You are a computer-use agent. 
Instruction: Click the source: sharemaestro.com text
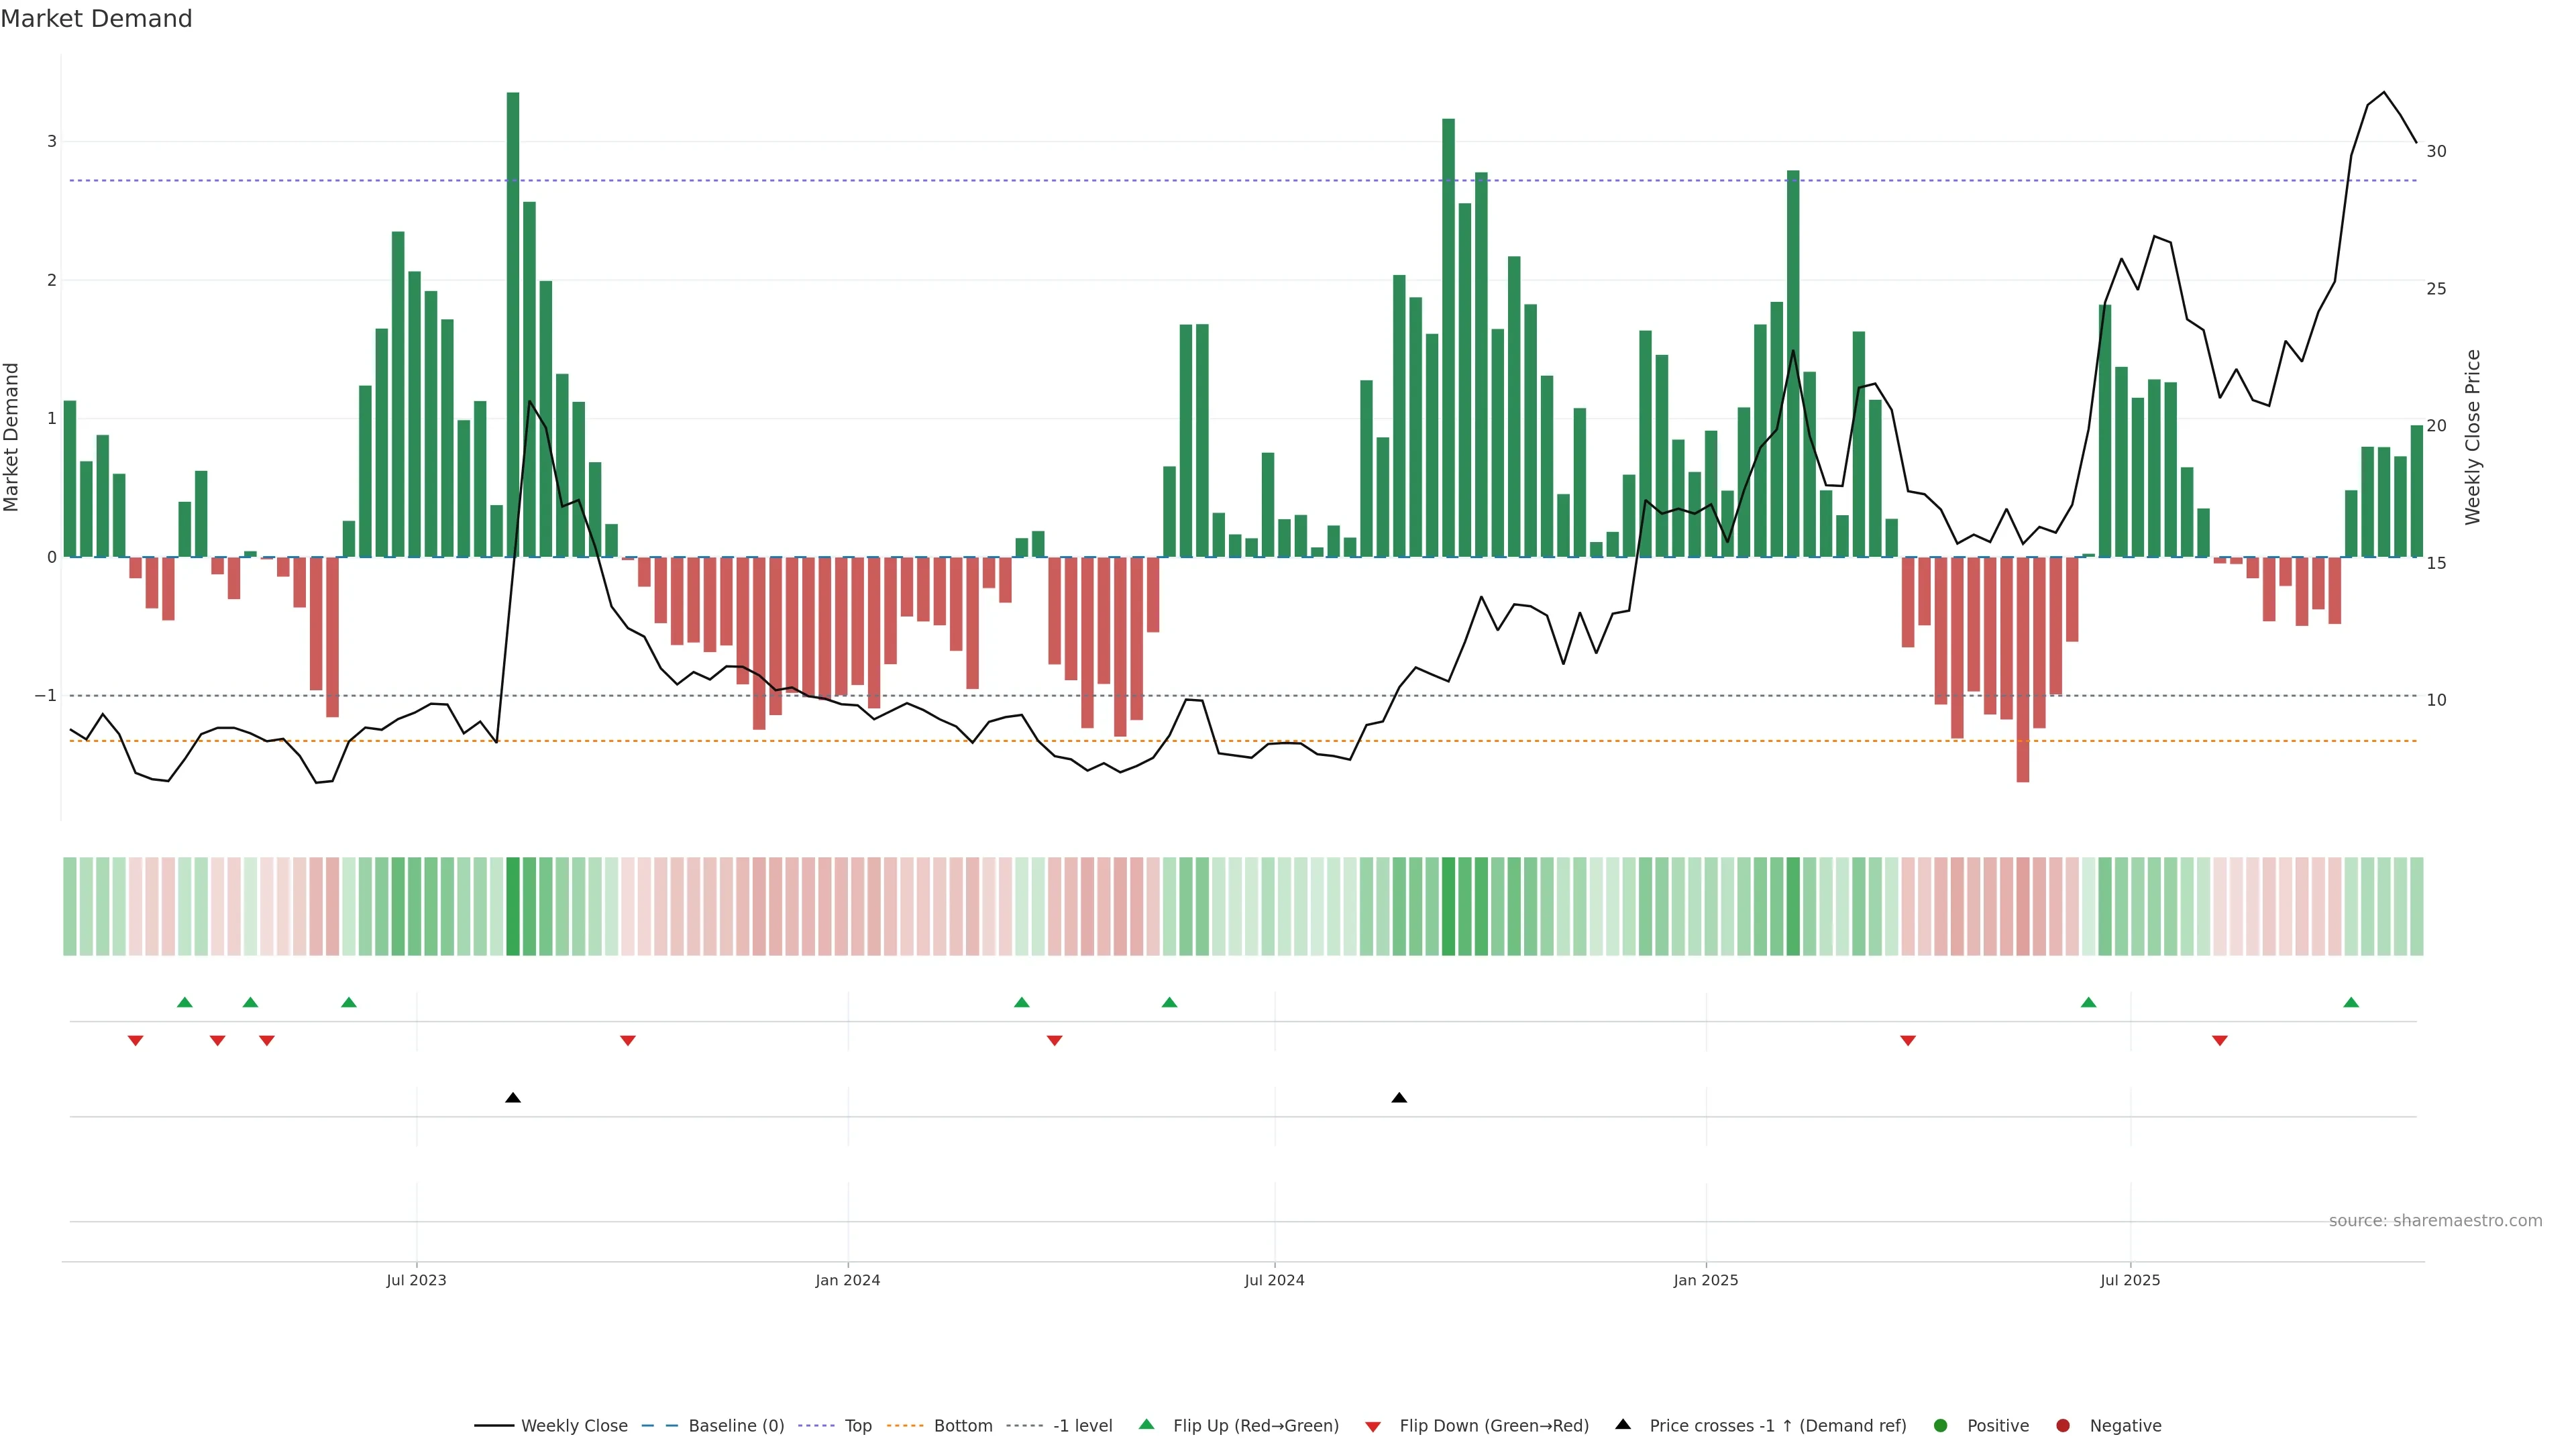pyautogui.click(x=2435, y=1221)
